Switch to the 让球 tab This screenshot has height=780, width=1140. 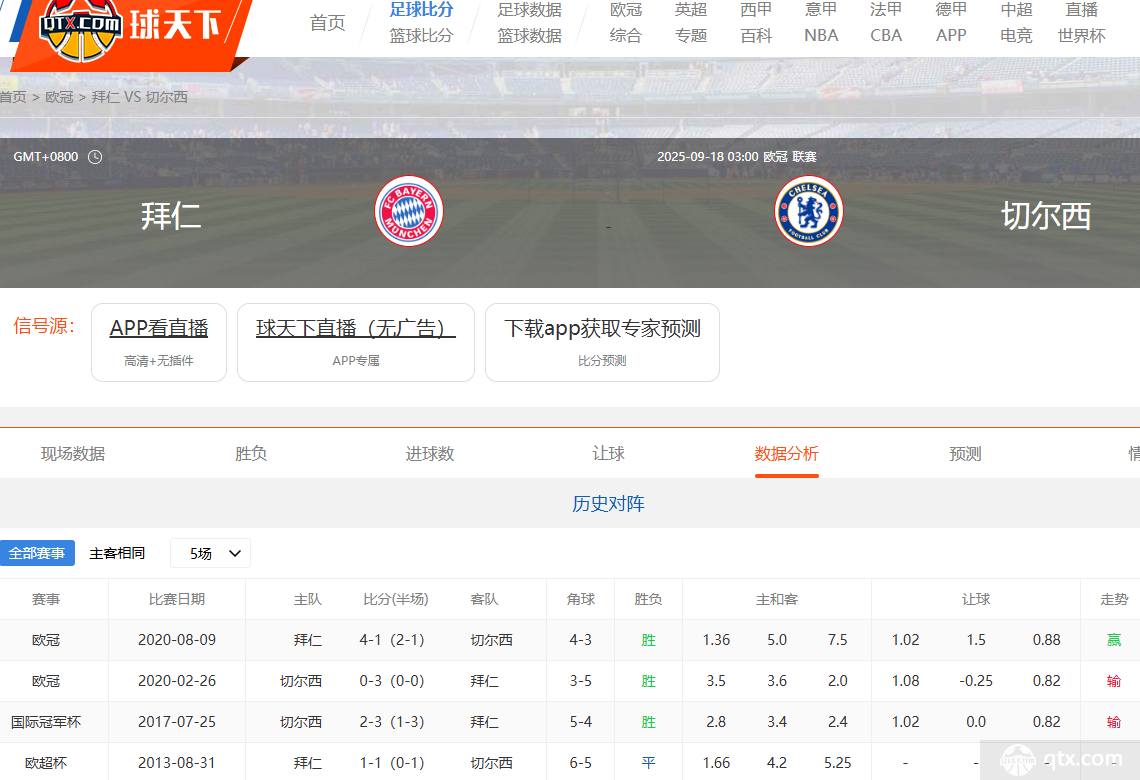point(609,454)
